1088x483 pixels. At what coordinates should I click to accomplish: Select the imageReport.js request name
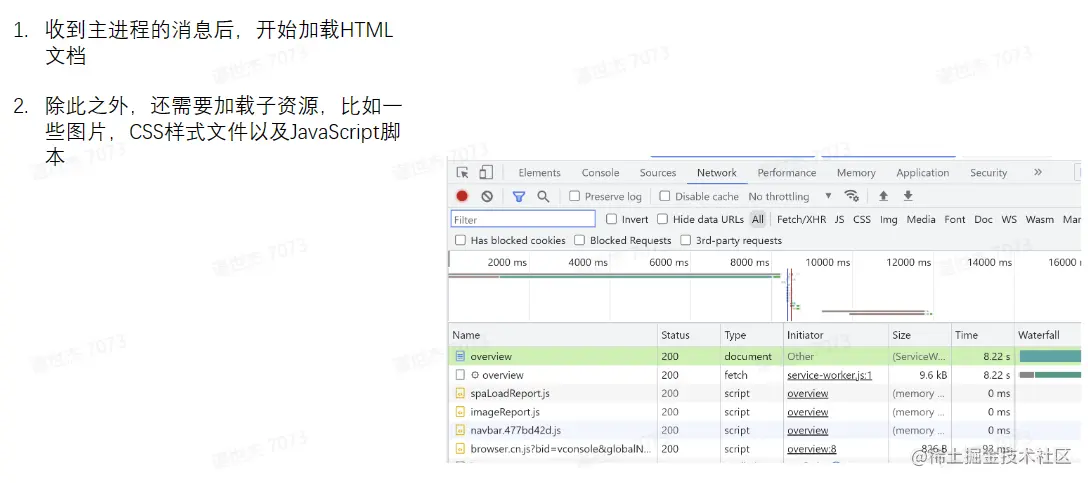coord(505,412)
